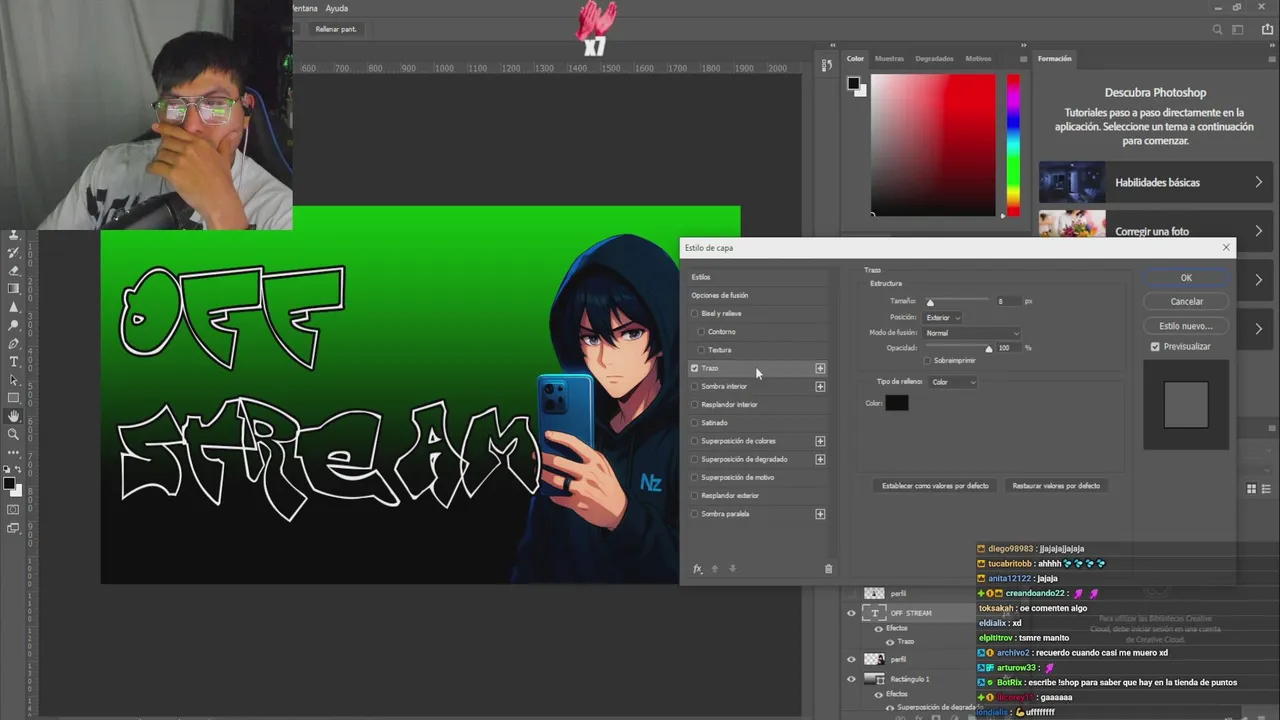1280x720 pixels.
Task: Select the History Brush tool
Action: coord(14,253)
